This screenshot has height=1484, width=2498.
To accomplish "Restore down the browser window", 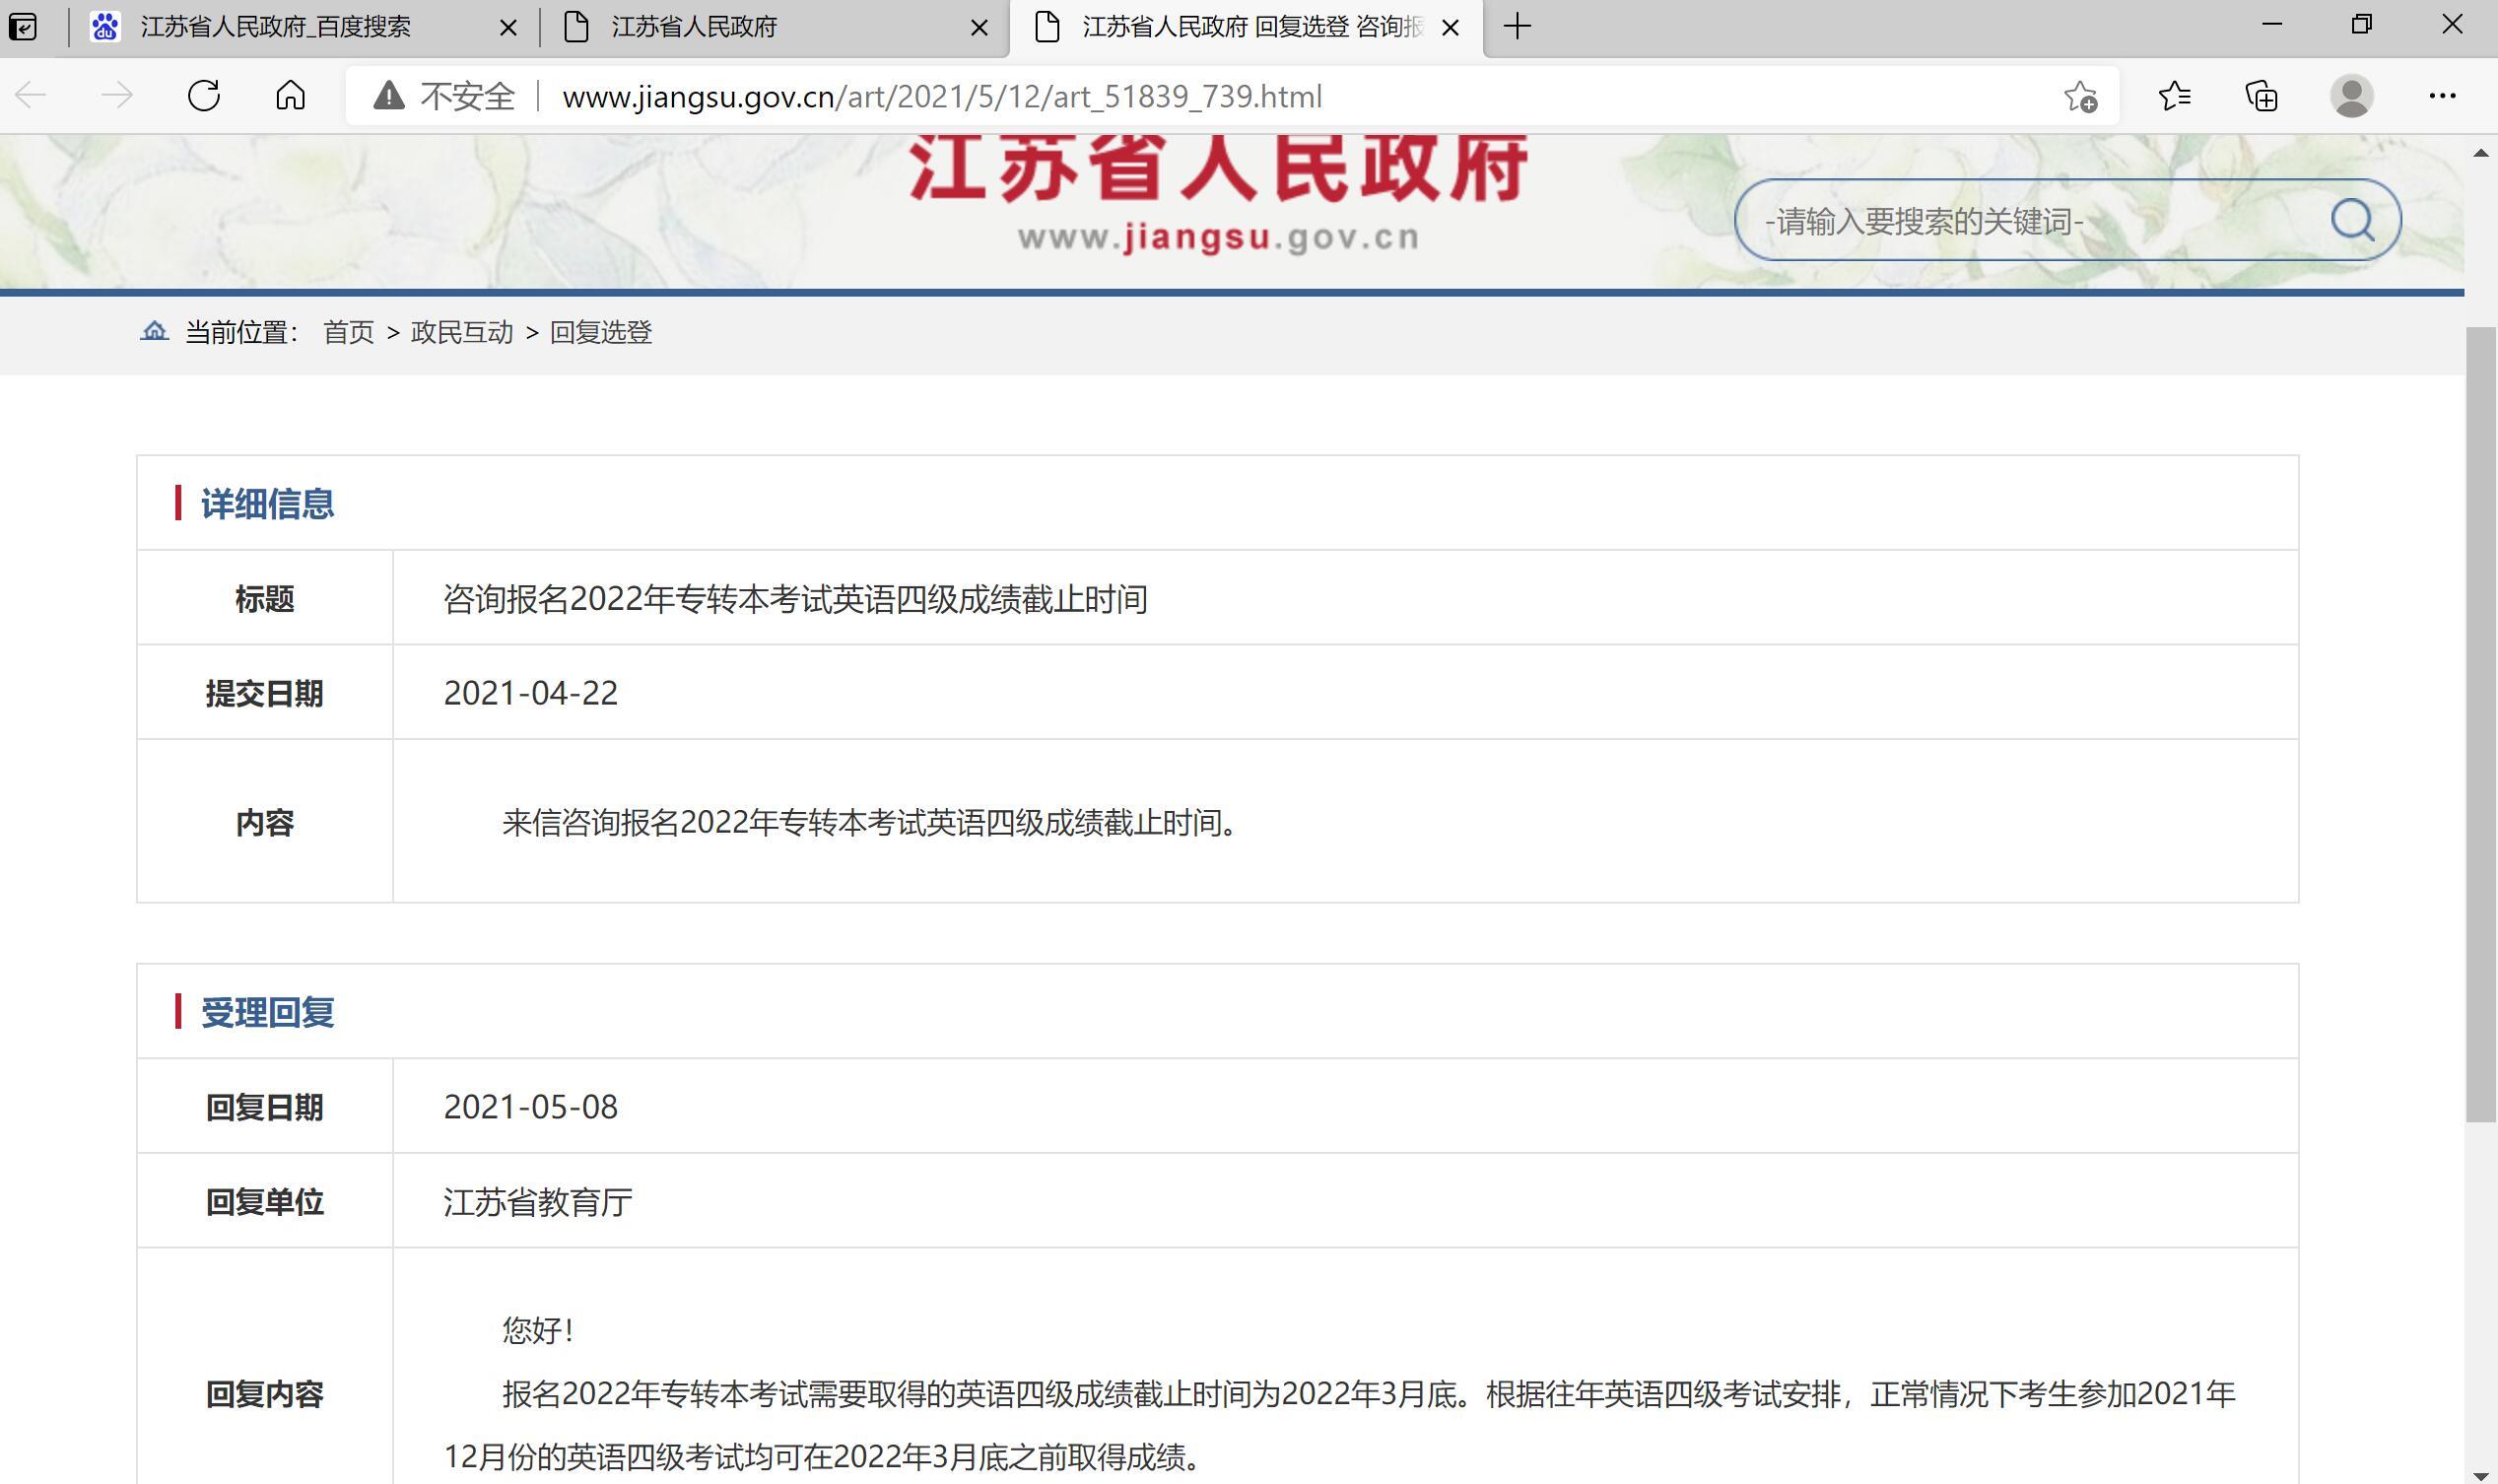I will (2362, 24).
